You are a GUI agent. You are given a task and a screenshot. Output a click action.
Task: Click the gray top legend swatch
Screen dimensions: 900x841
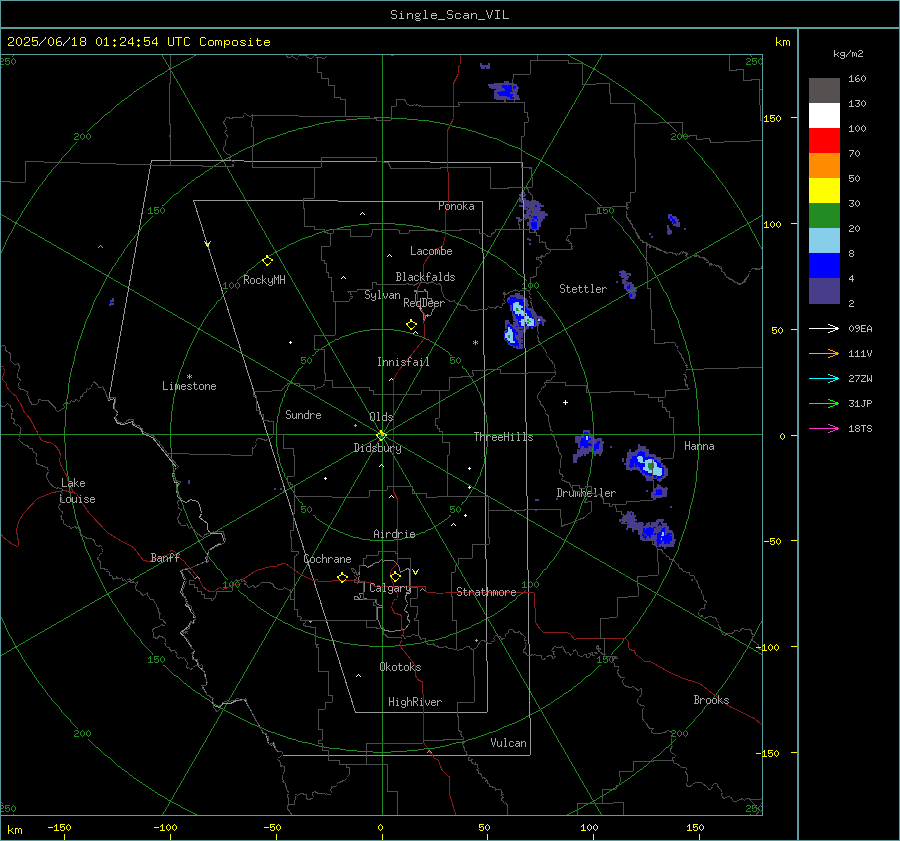[x=824, y=91]
